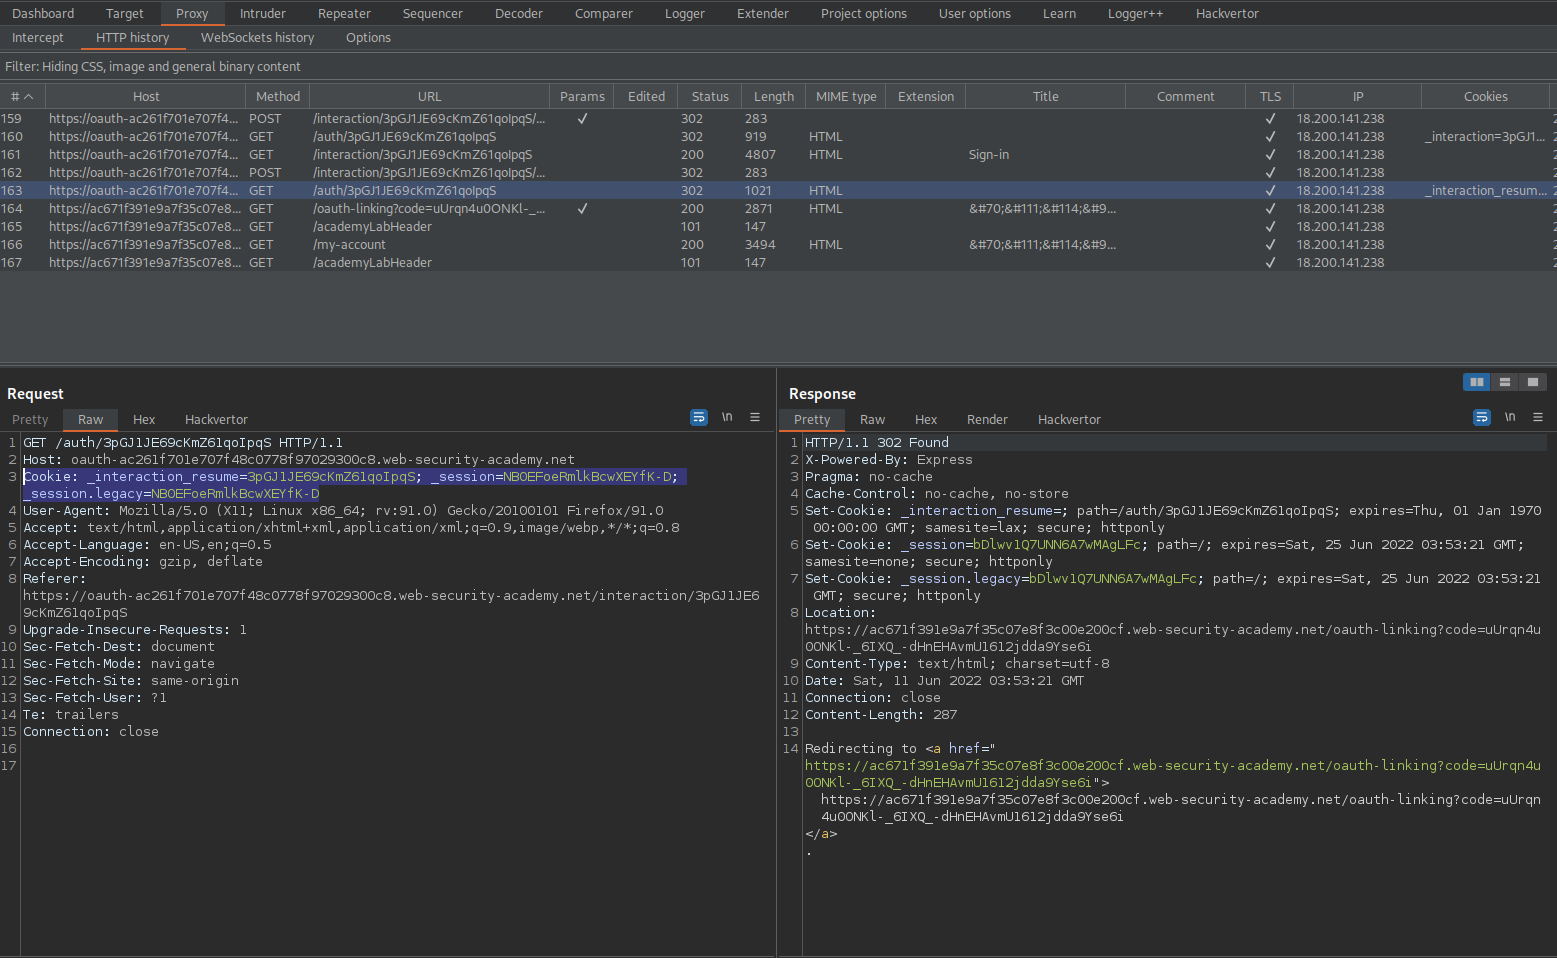Image resolution: width=1557 pixels, height=958 pixels.
Task: Open the Response pane hamburger options menu
Action: 1538,417
